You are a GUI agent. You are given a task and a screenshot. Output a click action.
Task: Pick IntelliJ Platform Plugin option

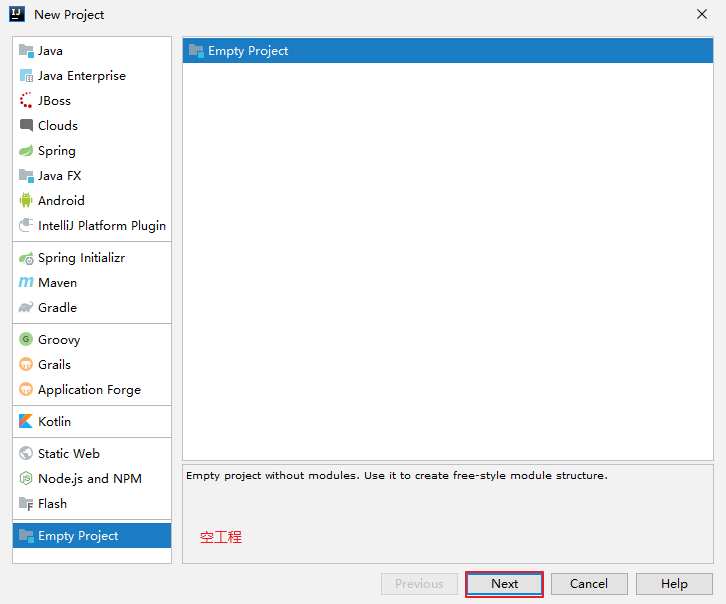(x=101, y=226)
